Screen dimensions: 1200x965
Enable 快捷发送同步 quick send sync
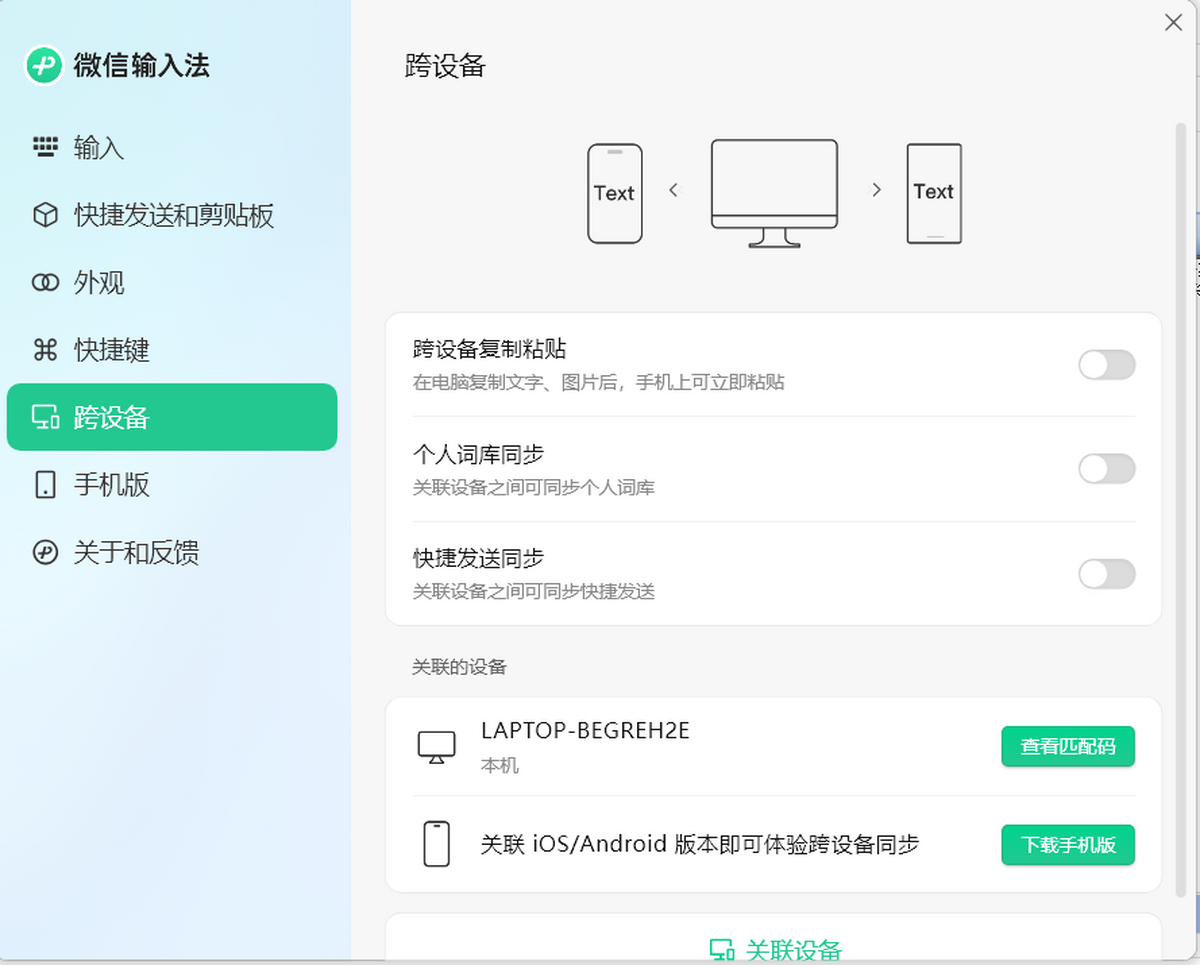pyautogui.click(x=1107, y=574)
